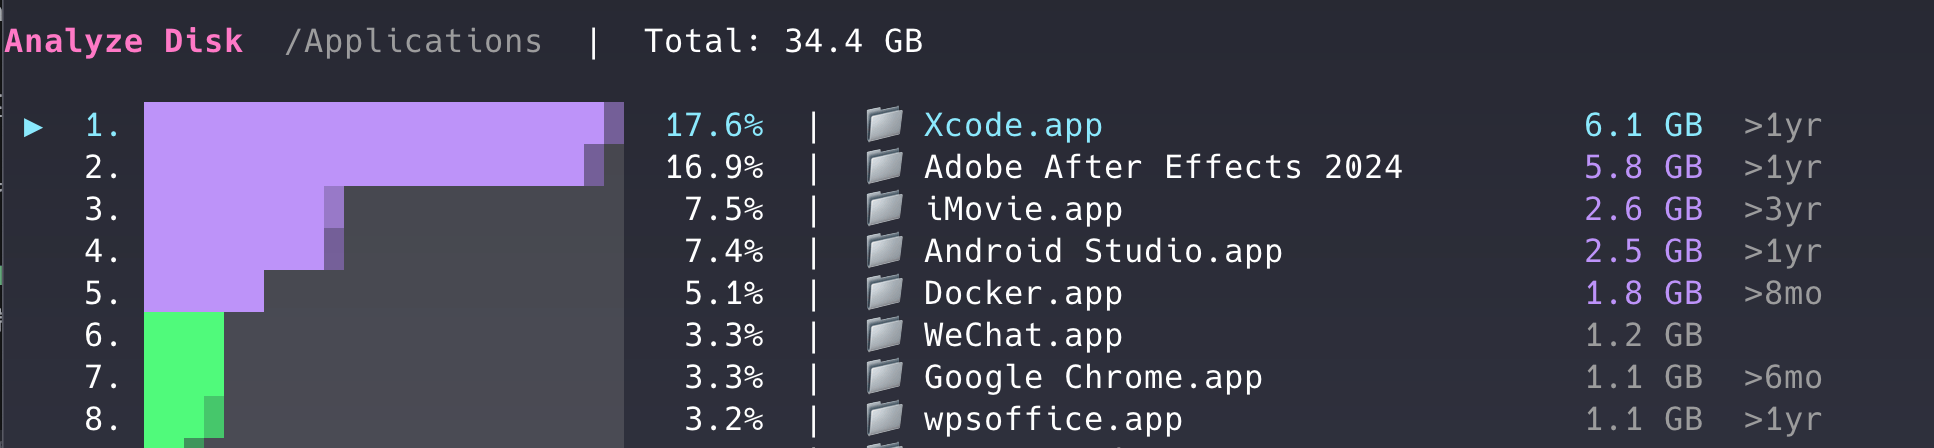This screenshot has height=448, width=1934.
Task: Select Adobe After Effects 2024 entry
Action: tap(1162, 167)
